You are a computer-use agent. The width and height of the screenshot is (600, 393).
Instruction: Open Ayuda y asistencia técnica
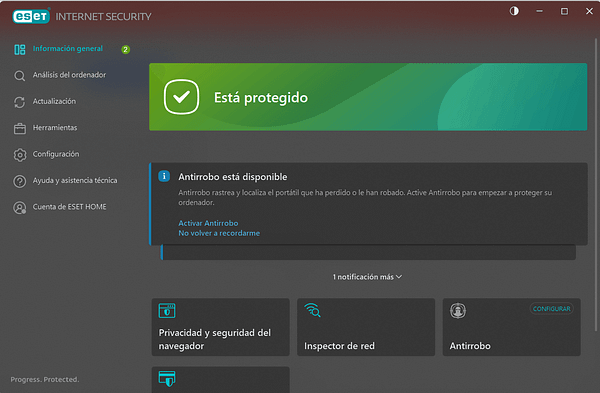tap(75, 181)
